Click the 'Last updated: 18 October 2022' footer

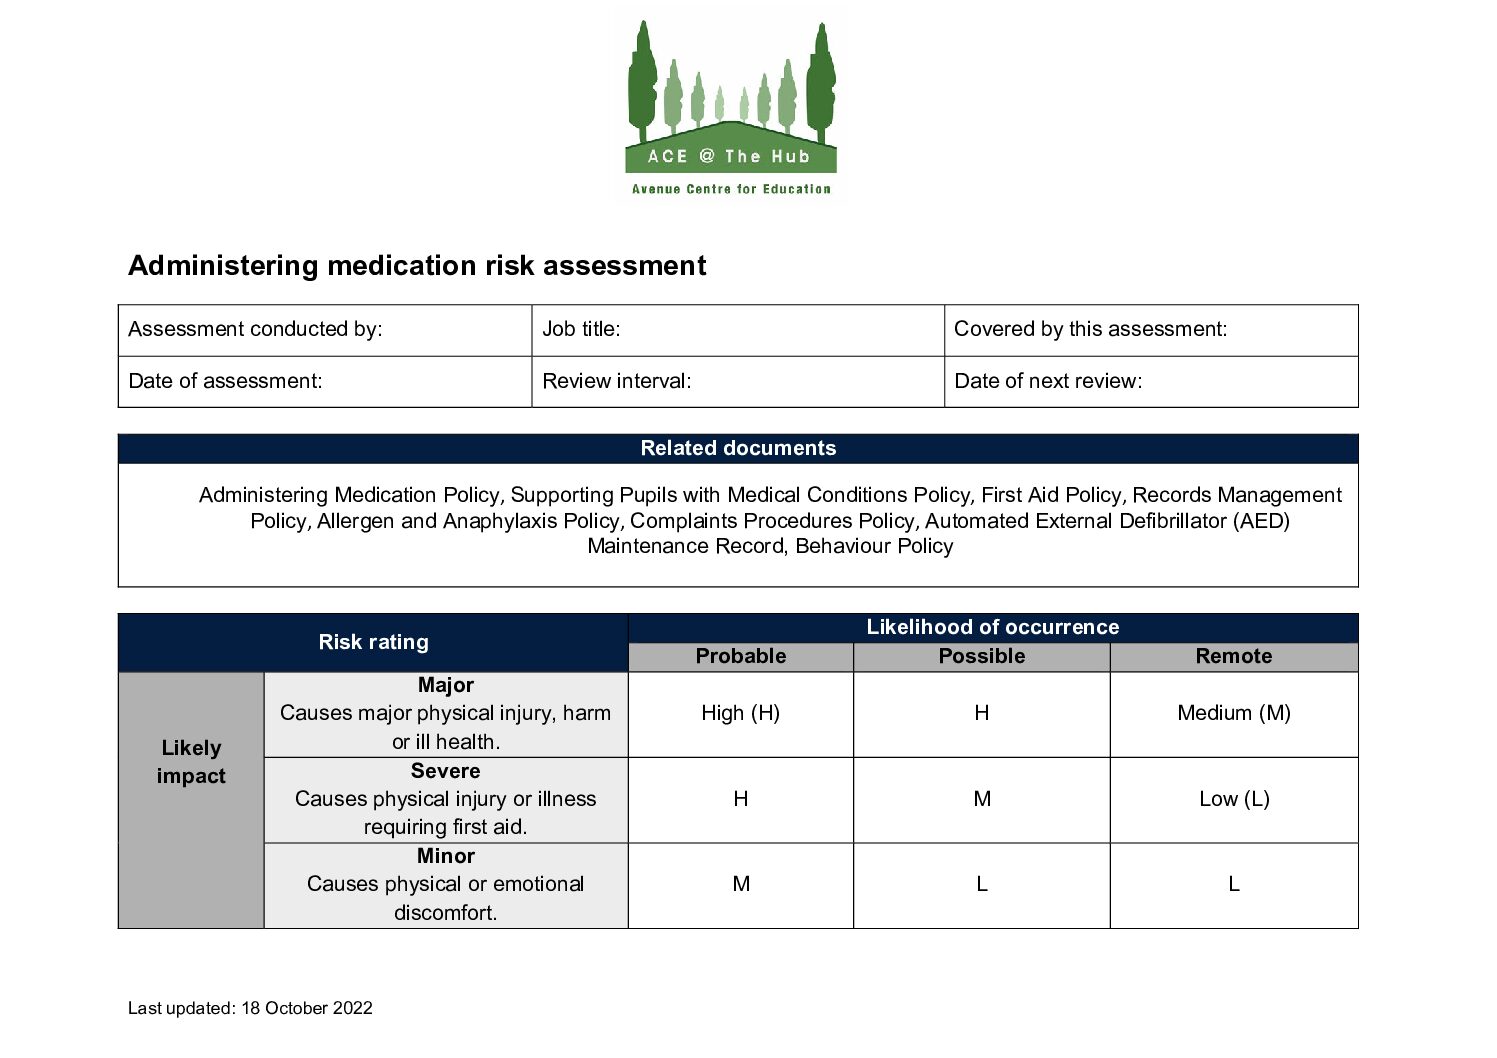coord(250,1008)
